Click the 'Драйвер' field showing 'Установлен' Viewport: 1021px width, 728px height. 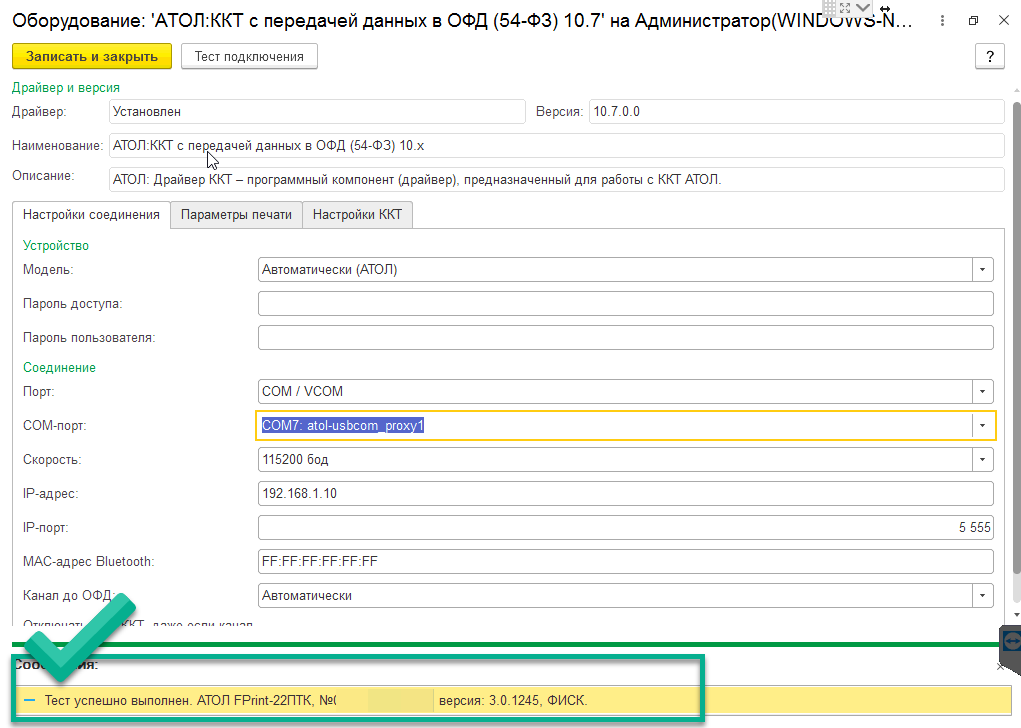(317, 111)
